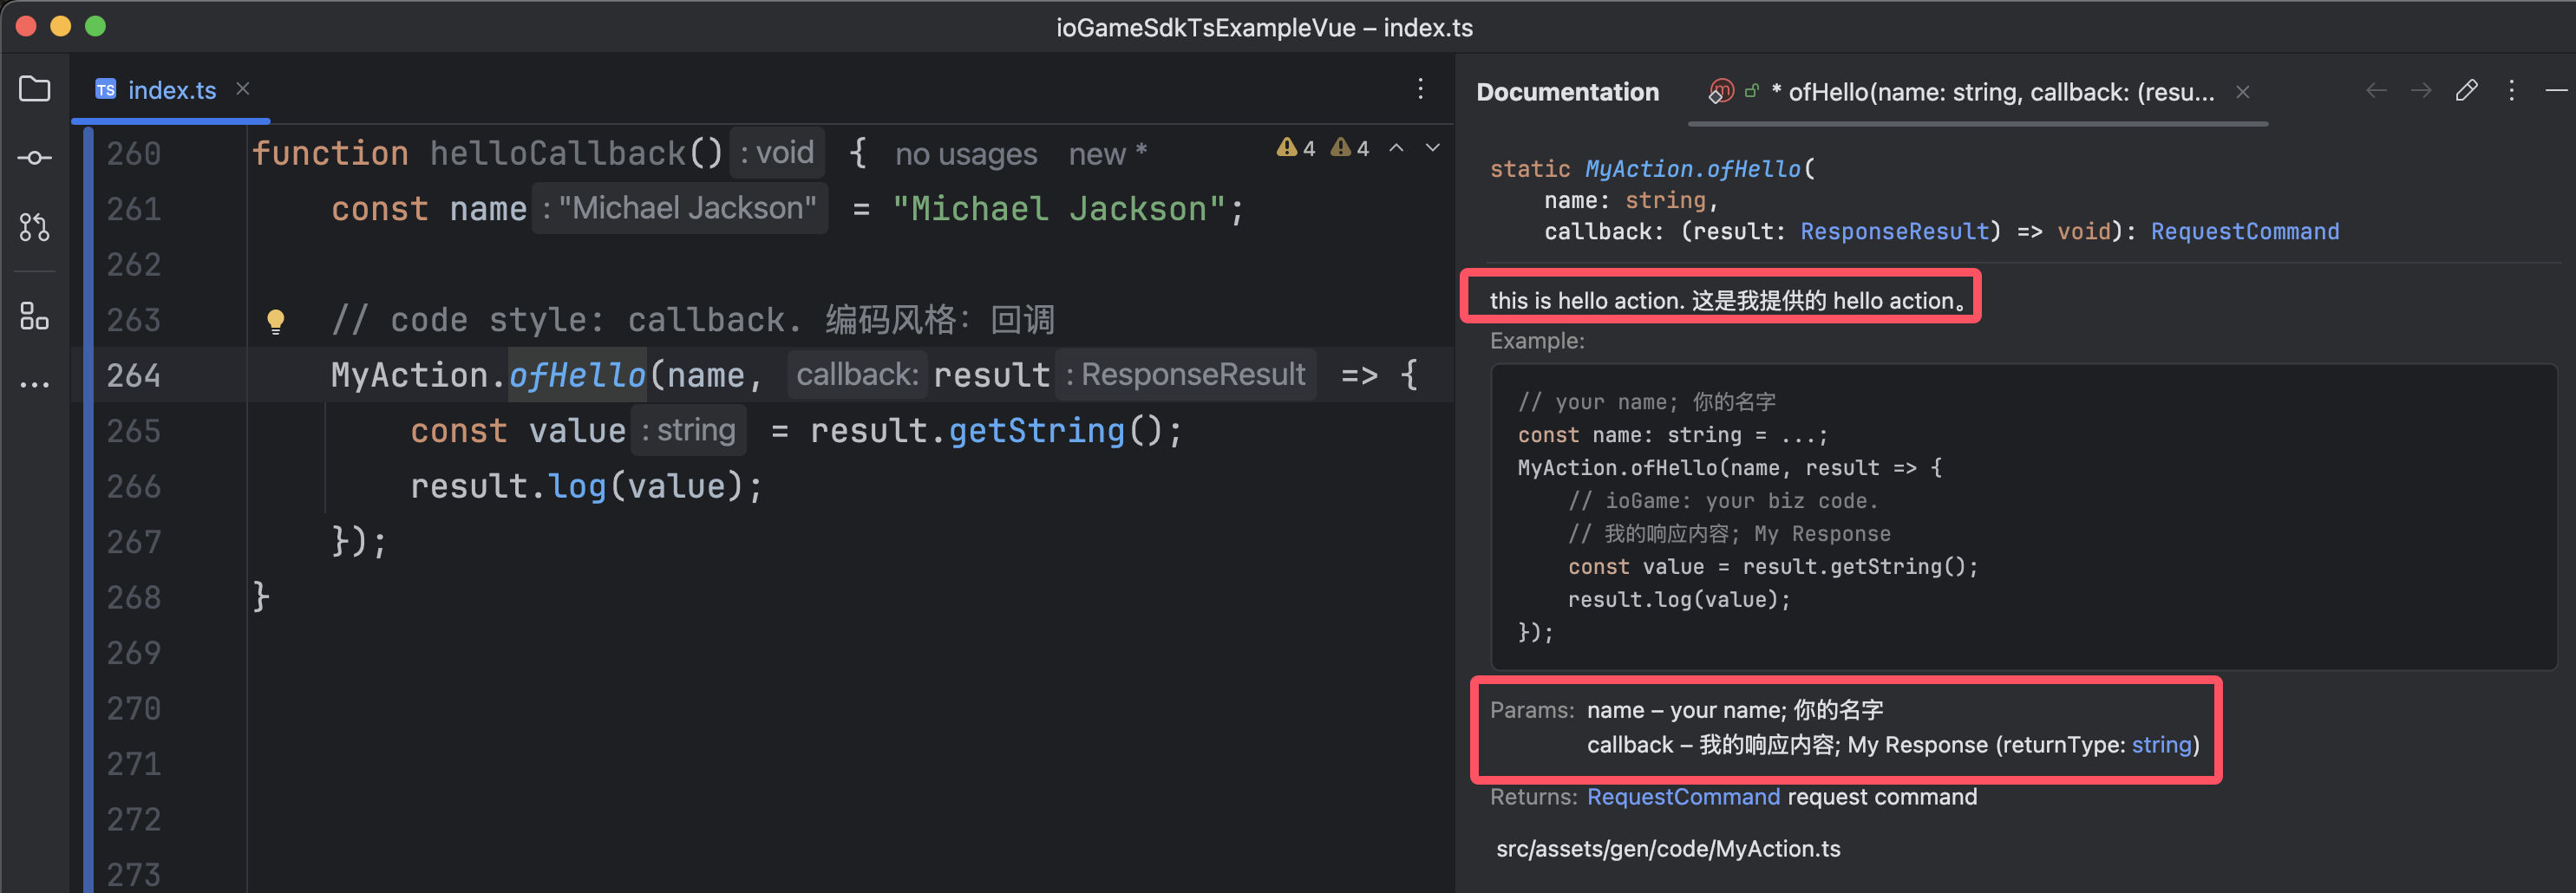This screenshot has width=2576, height=893.
Task: Hide the Documentation tool window
Action: coord(2556,91)
